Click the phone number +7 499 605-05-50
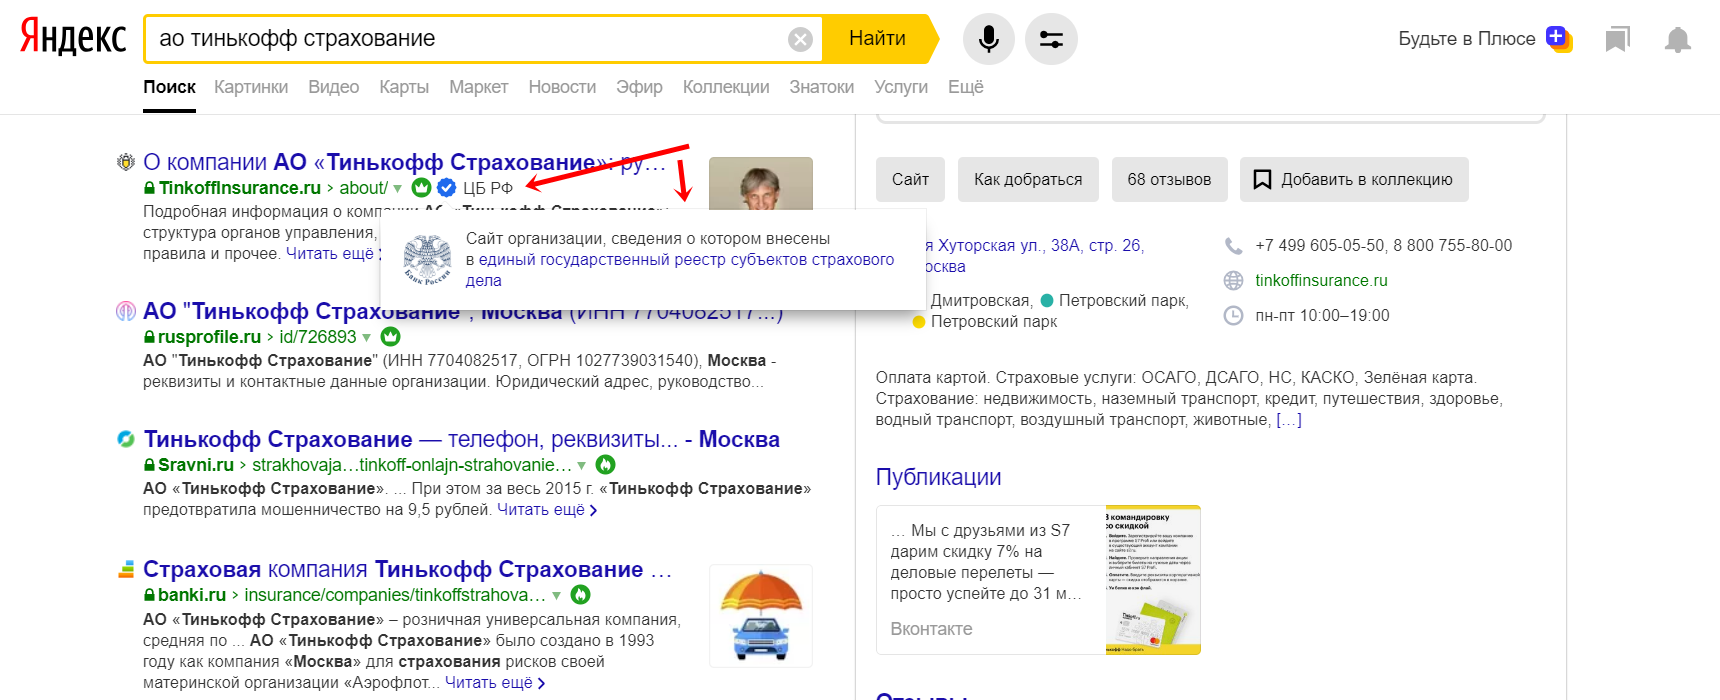 1320,246
